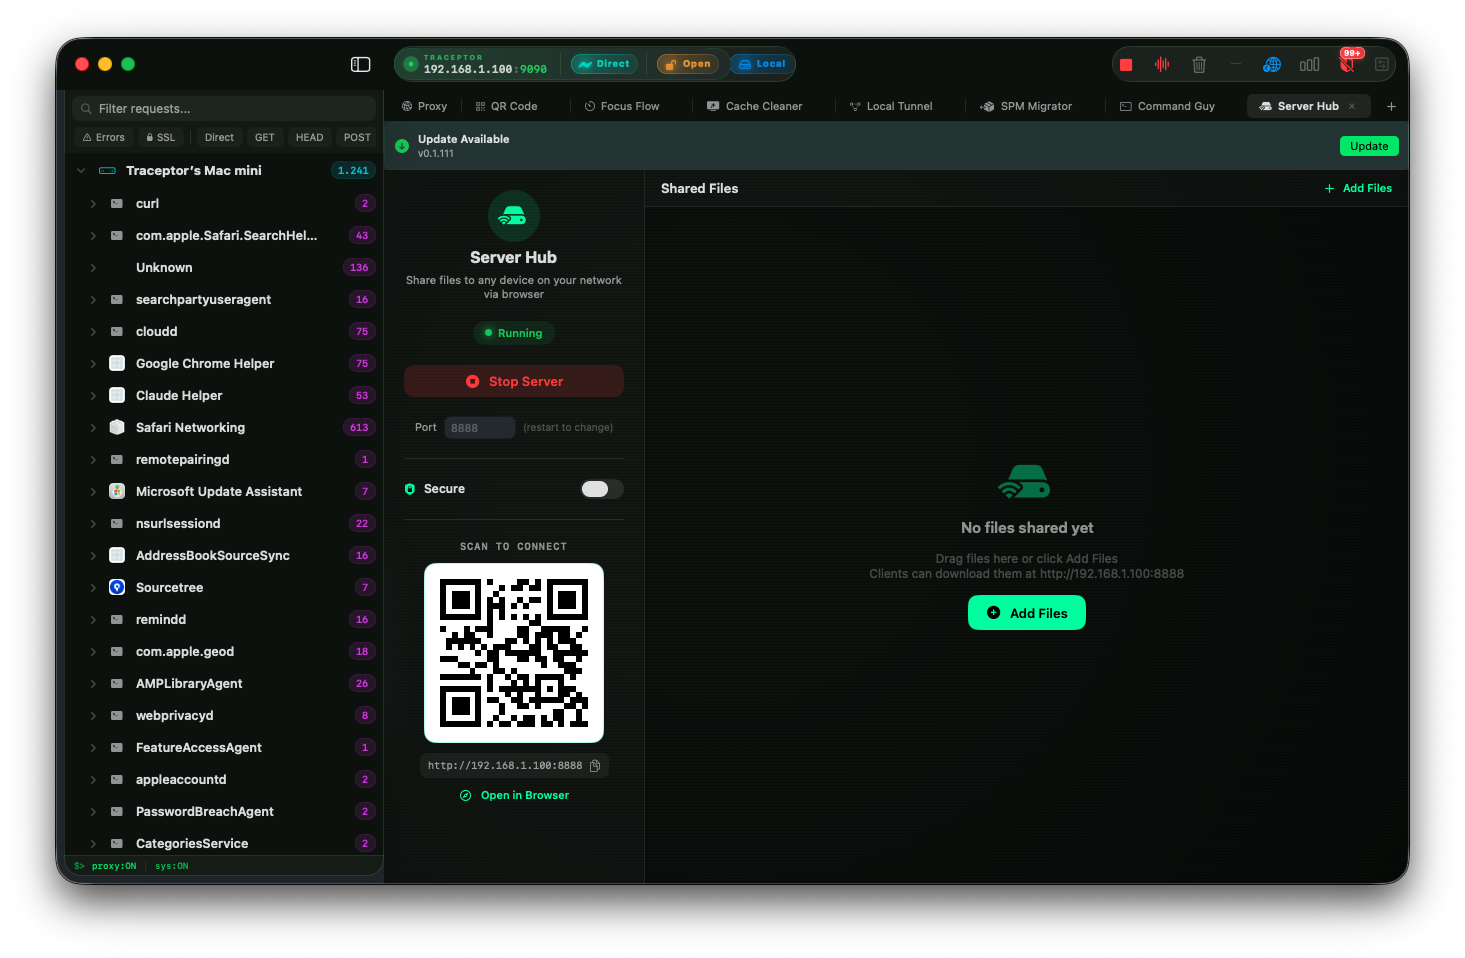Image resolution: width=1465 pixels, height=958 pixels.
Task: Open the Local Tunnel tab
Action: 891,106
